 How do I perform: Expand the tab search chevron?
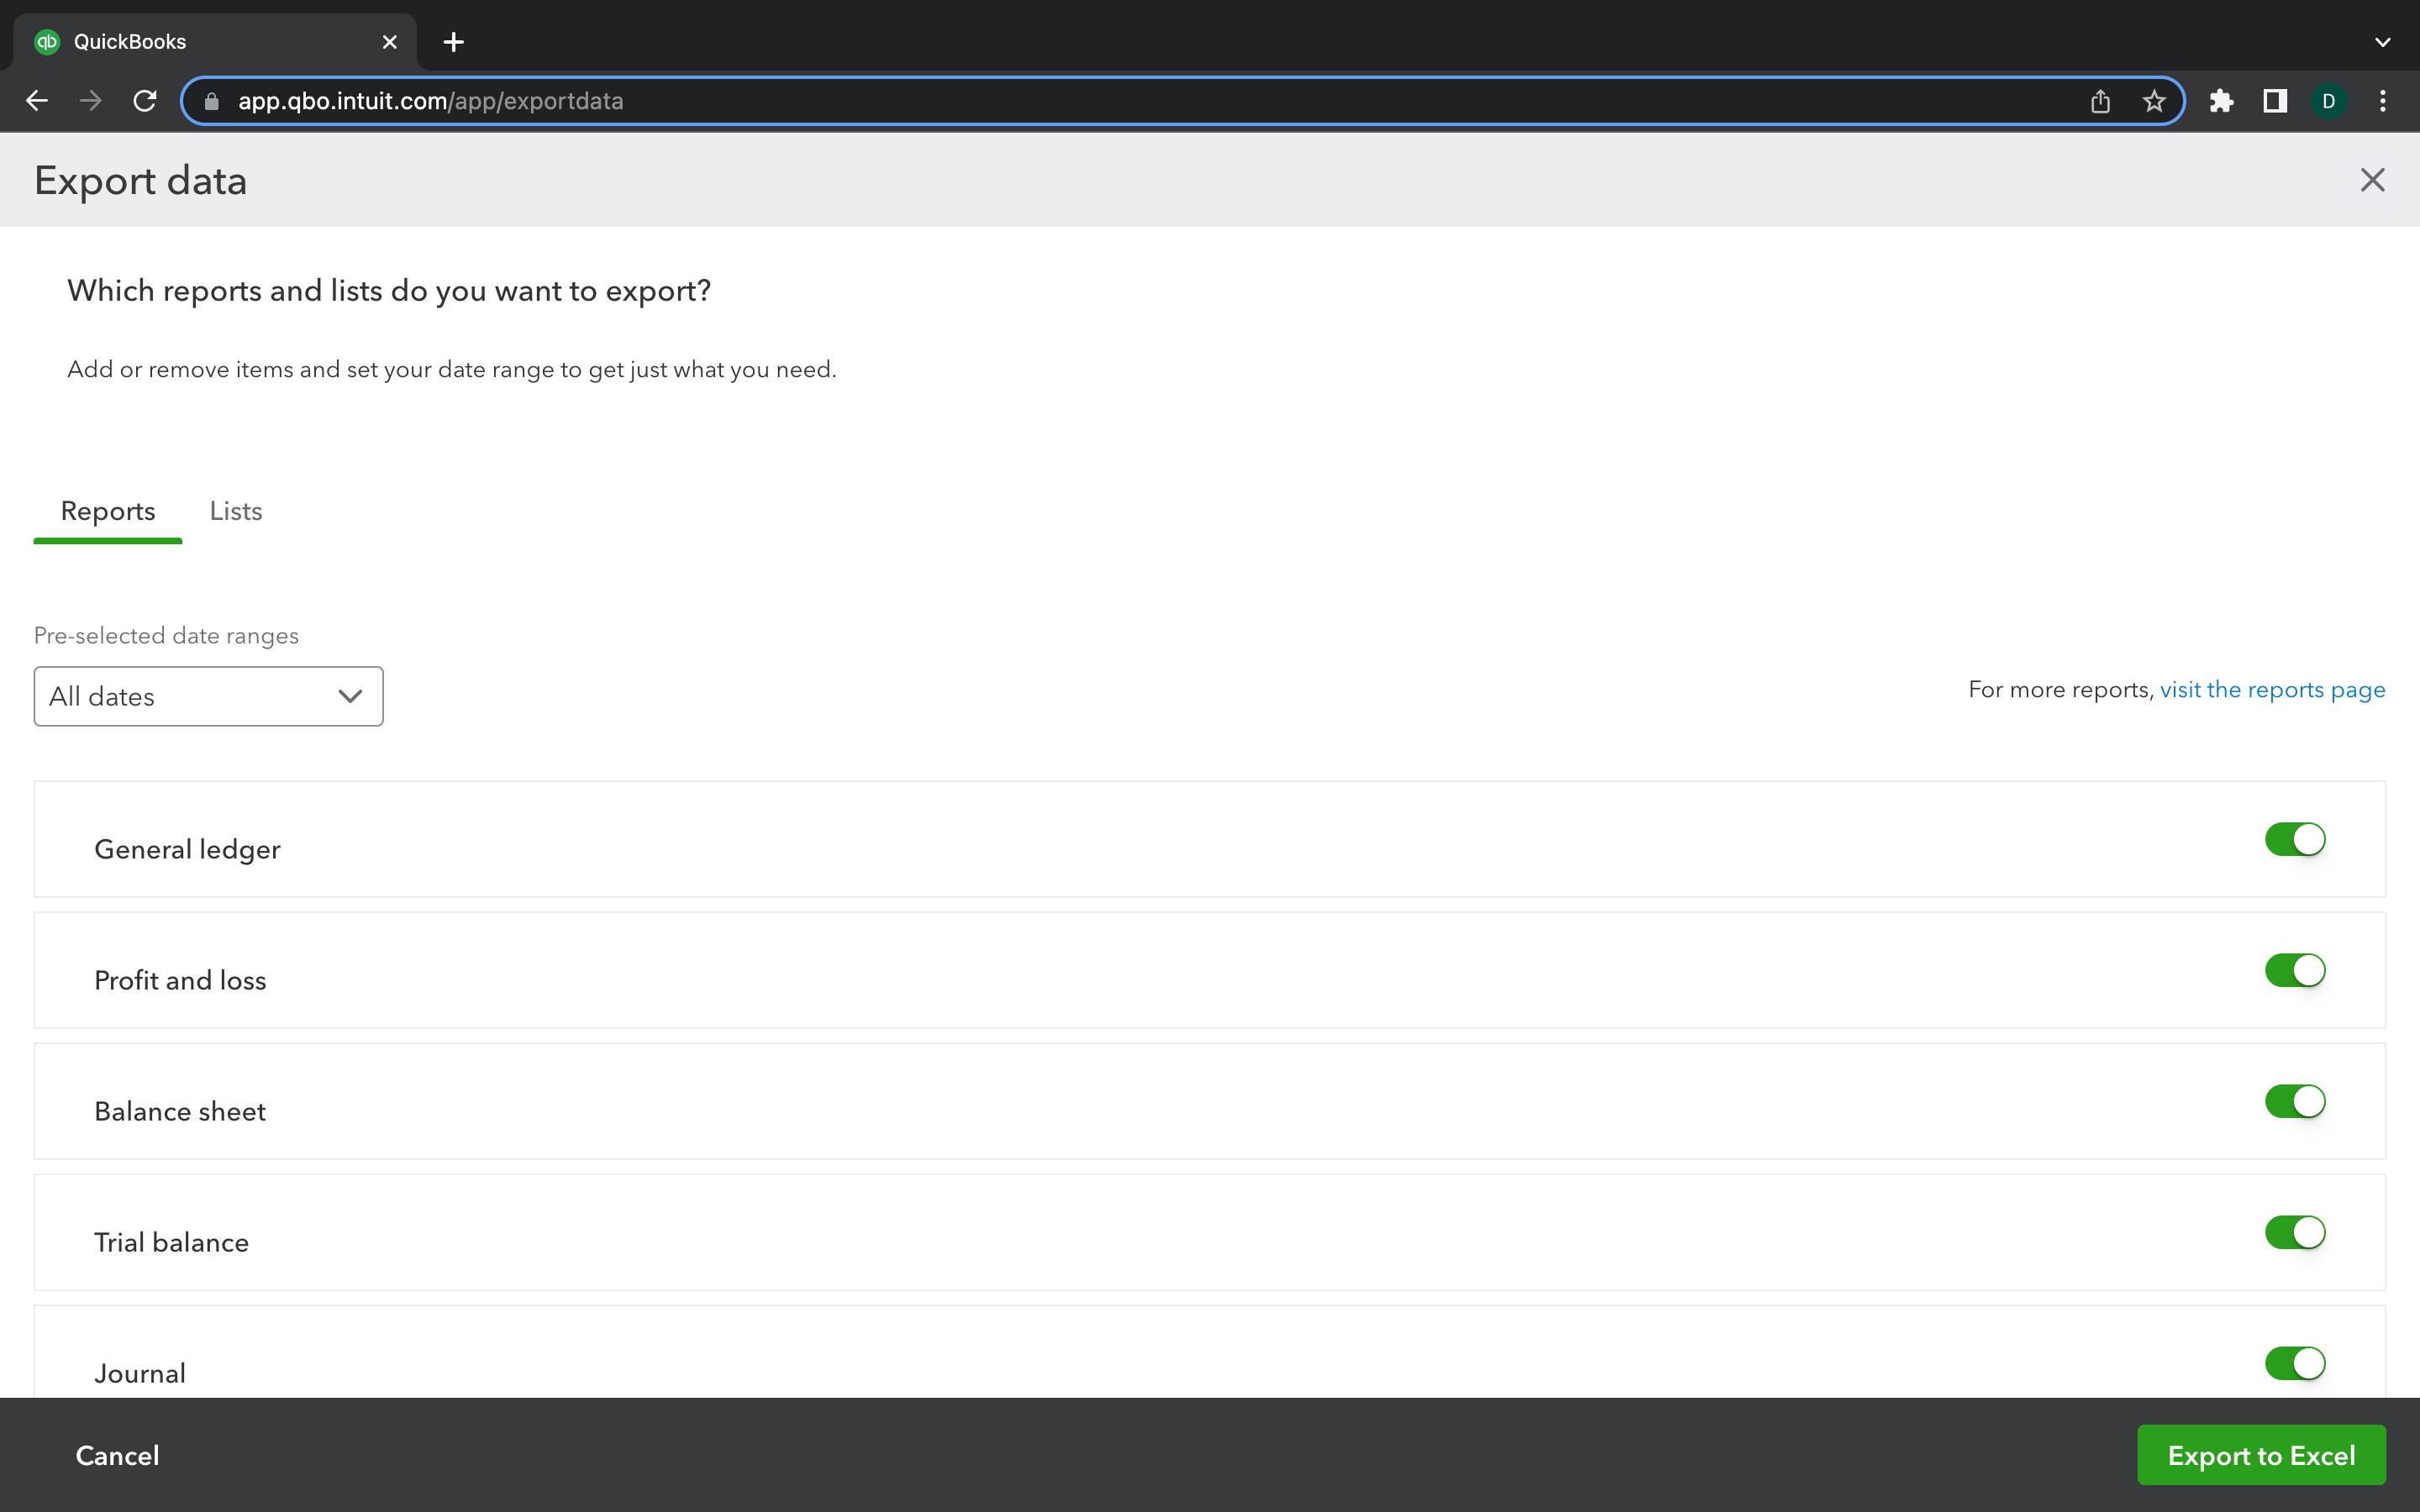click(2383, 42)
